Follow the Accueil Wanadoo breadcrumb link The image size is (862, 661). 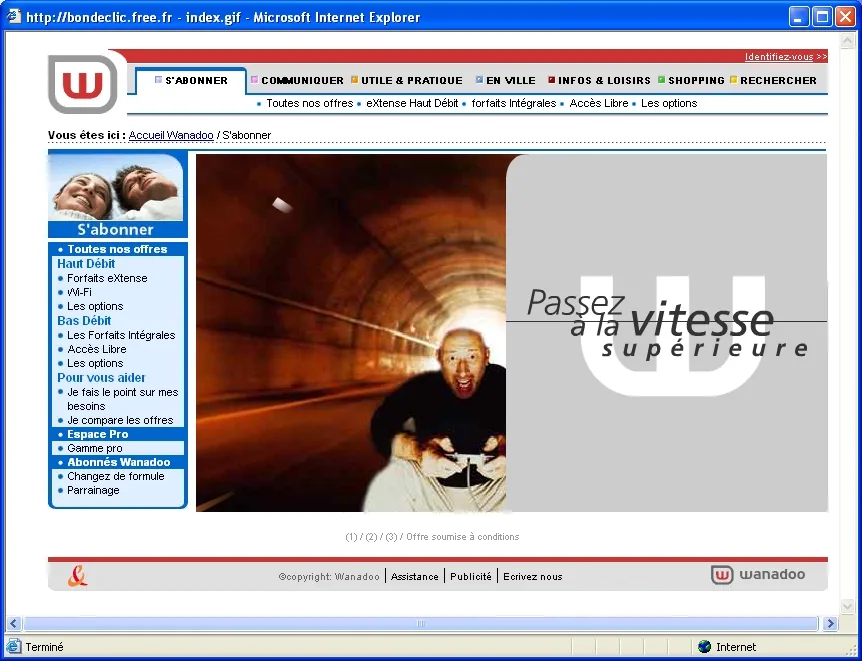171,135
